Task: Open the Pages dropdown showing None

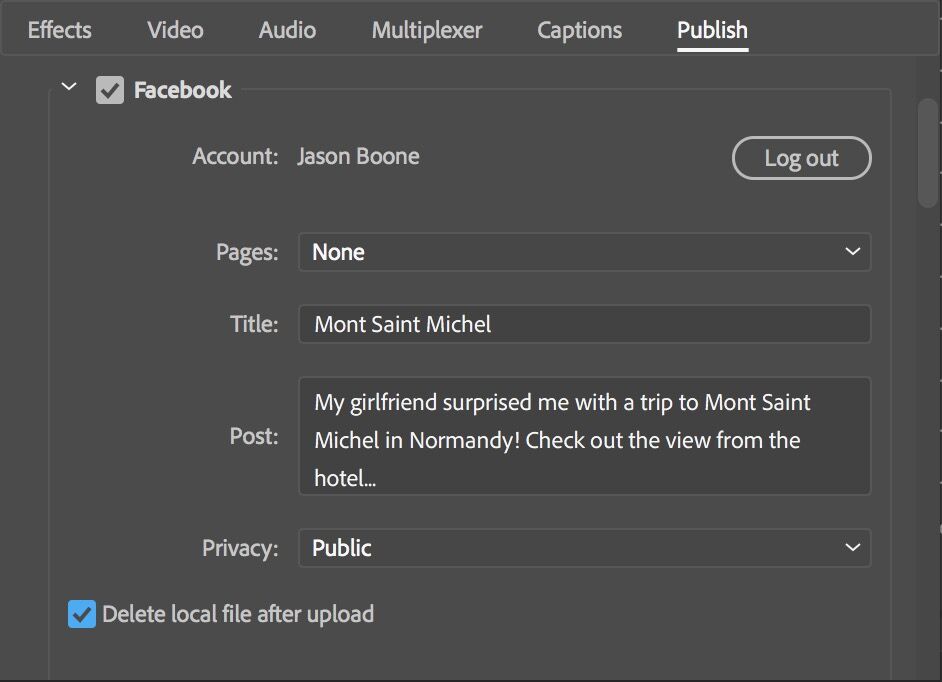Action: pos(585,252)
